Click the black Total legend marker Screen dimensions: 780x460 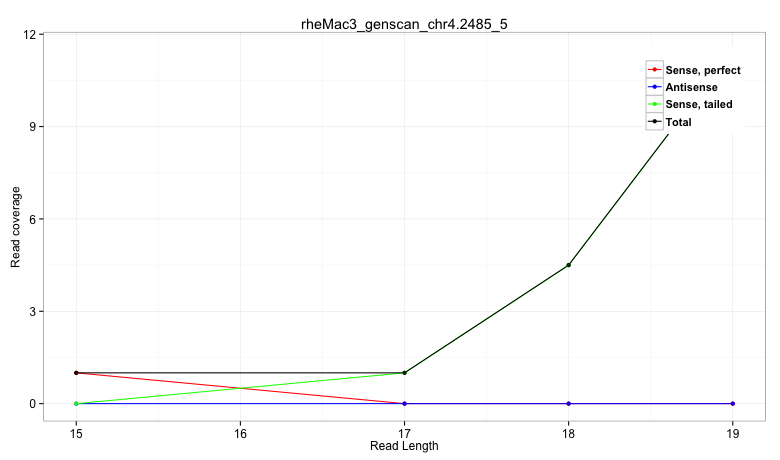[x=654, y=122]
